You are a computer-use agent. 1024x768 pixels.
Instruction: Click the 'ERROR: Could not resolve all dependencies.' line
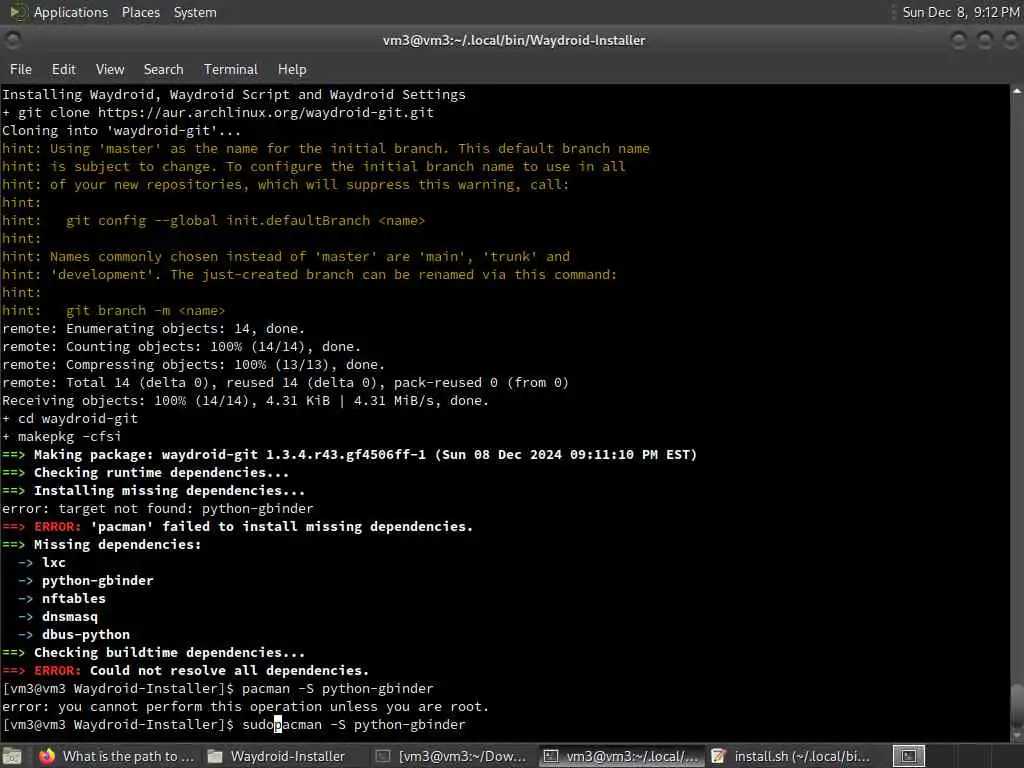[185, 670]
